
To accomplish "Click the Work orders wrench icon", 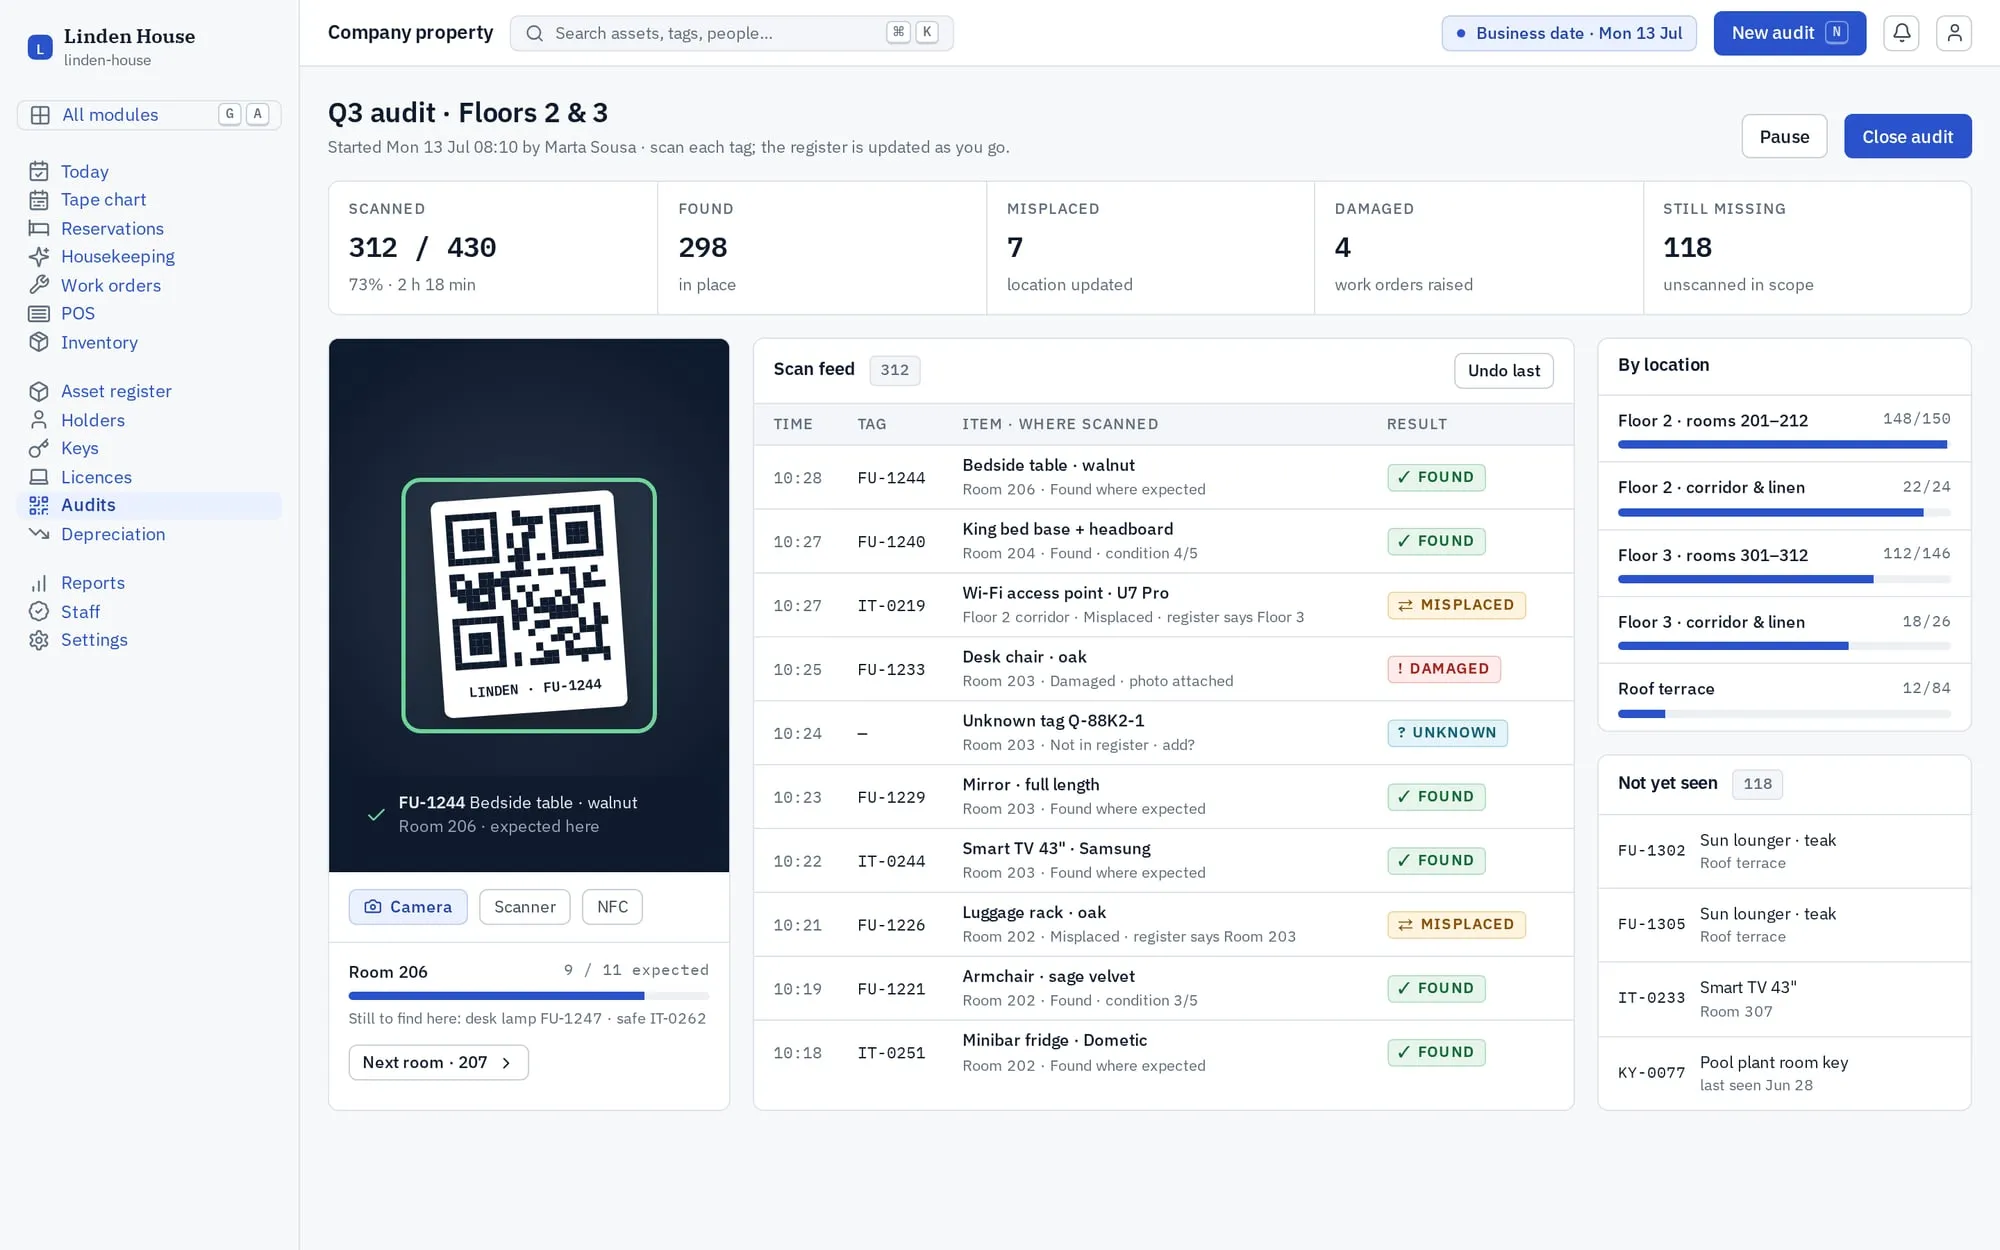I will (x=39, y=285).
